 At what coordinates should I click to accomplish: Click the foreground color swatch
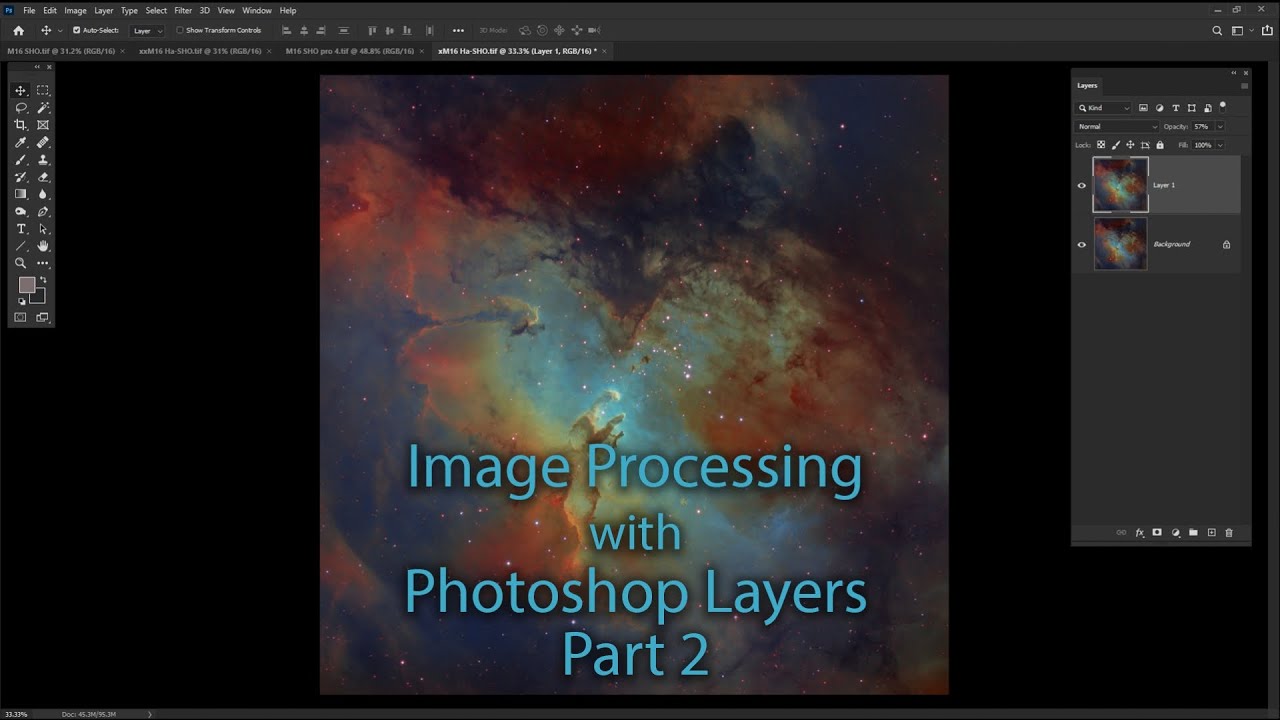tap(27, 285)
